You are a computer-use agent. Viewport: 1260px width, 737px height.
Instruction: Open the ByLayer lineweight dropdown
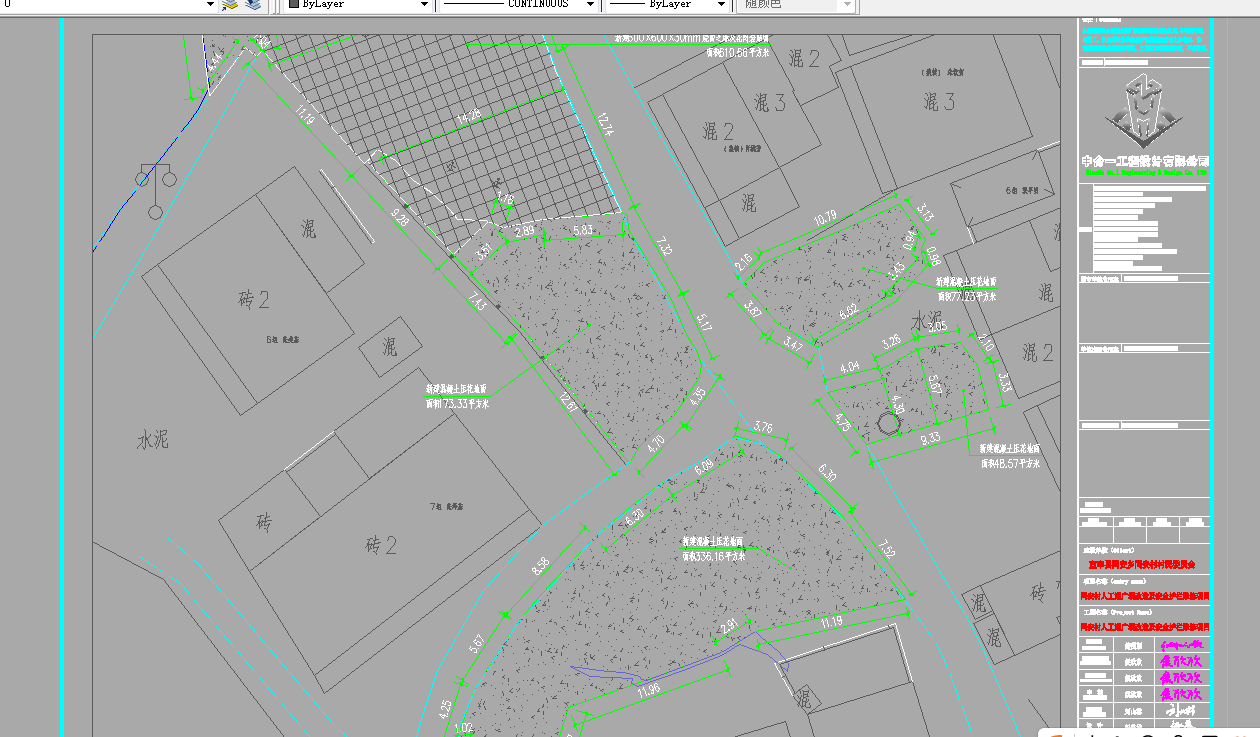point(667,5)
